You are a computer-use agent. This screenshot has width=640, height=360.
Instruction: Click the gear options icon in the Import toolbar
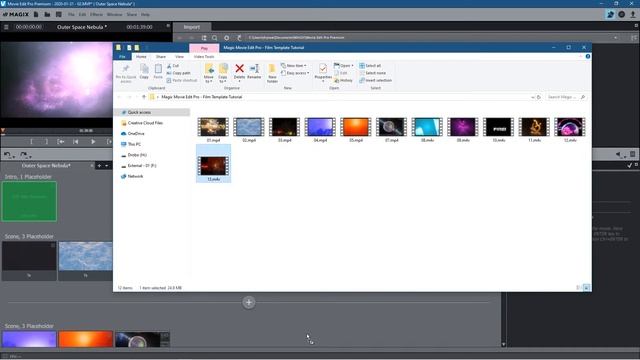[x=227, y=38]
